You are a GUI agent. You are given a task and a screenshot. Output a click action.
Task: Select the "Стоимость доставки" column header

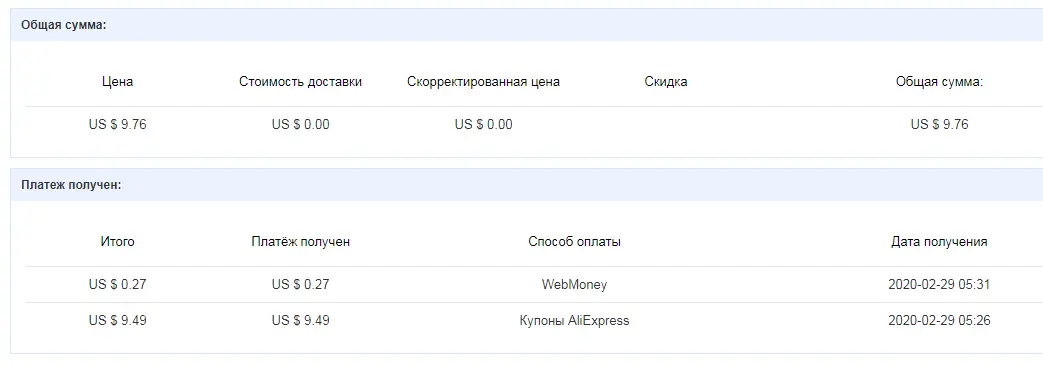(301, 82)
